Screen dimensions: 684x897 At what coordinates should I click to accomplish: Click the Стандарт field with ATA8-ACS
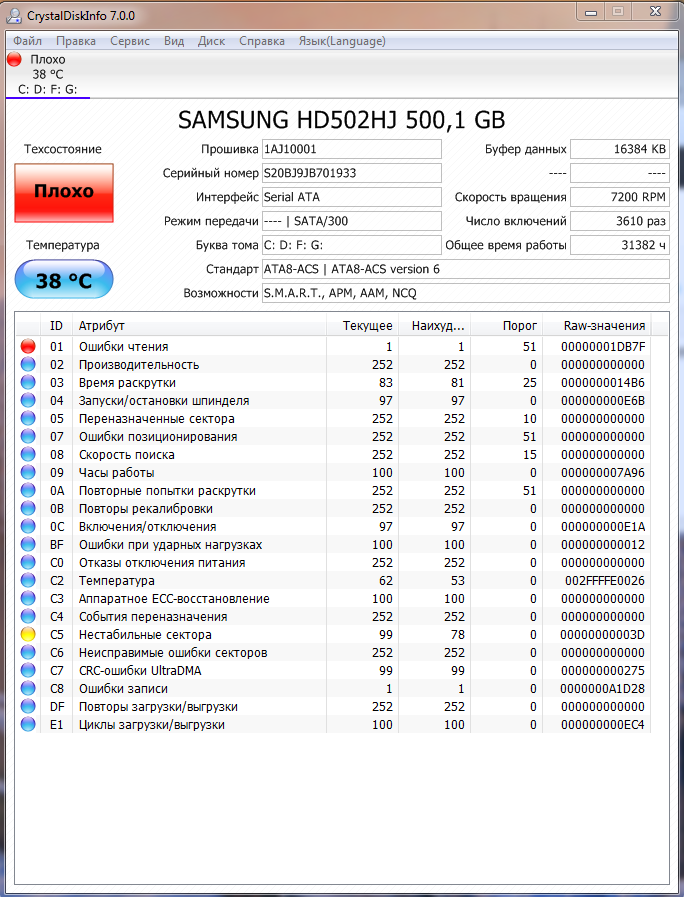point(466,269)
